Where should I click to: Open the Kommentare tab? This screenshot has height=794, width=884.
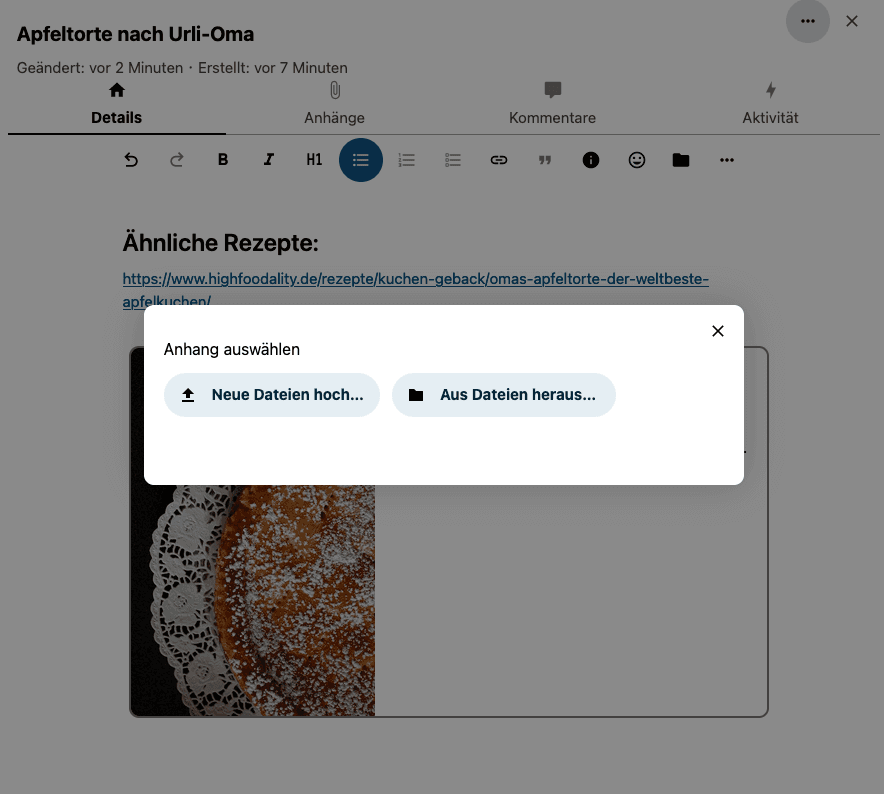click(552, 104)
